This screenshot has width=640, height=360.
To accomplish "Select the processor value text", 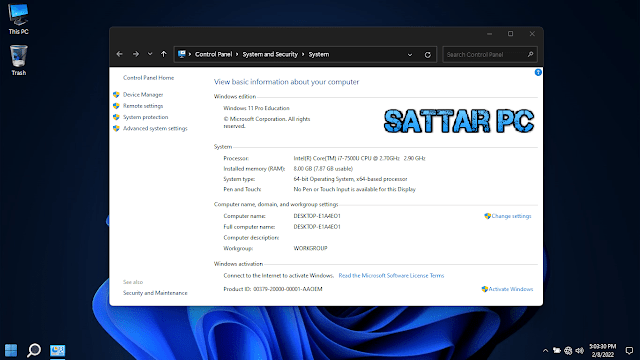I will point(359,158).
